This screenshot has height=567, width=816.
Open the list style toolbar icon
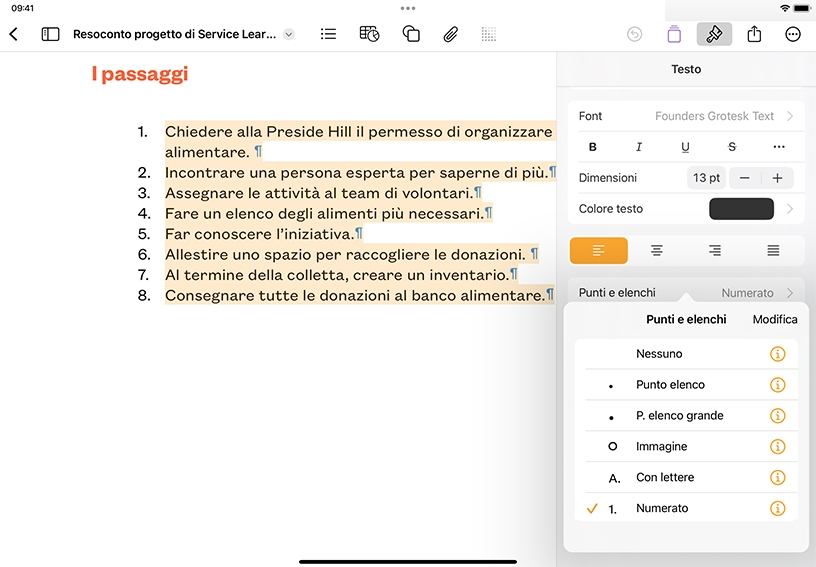tap(328, 34)
